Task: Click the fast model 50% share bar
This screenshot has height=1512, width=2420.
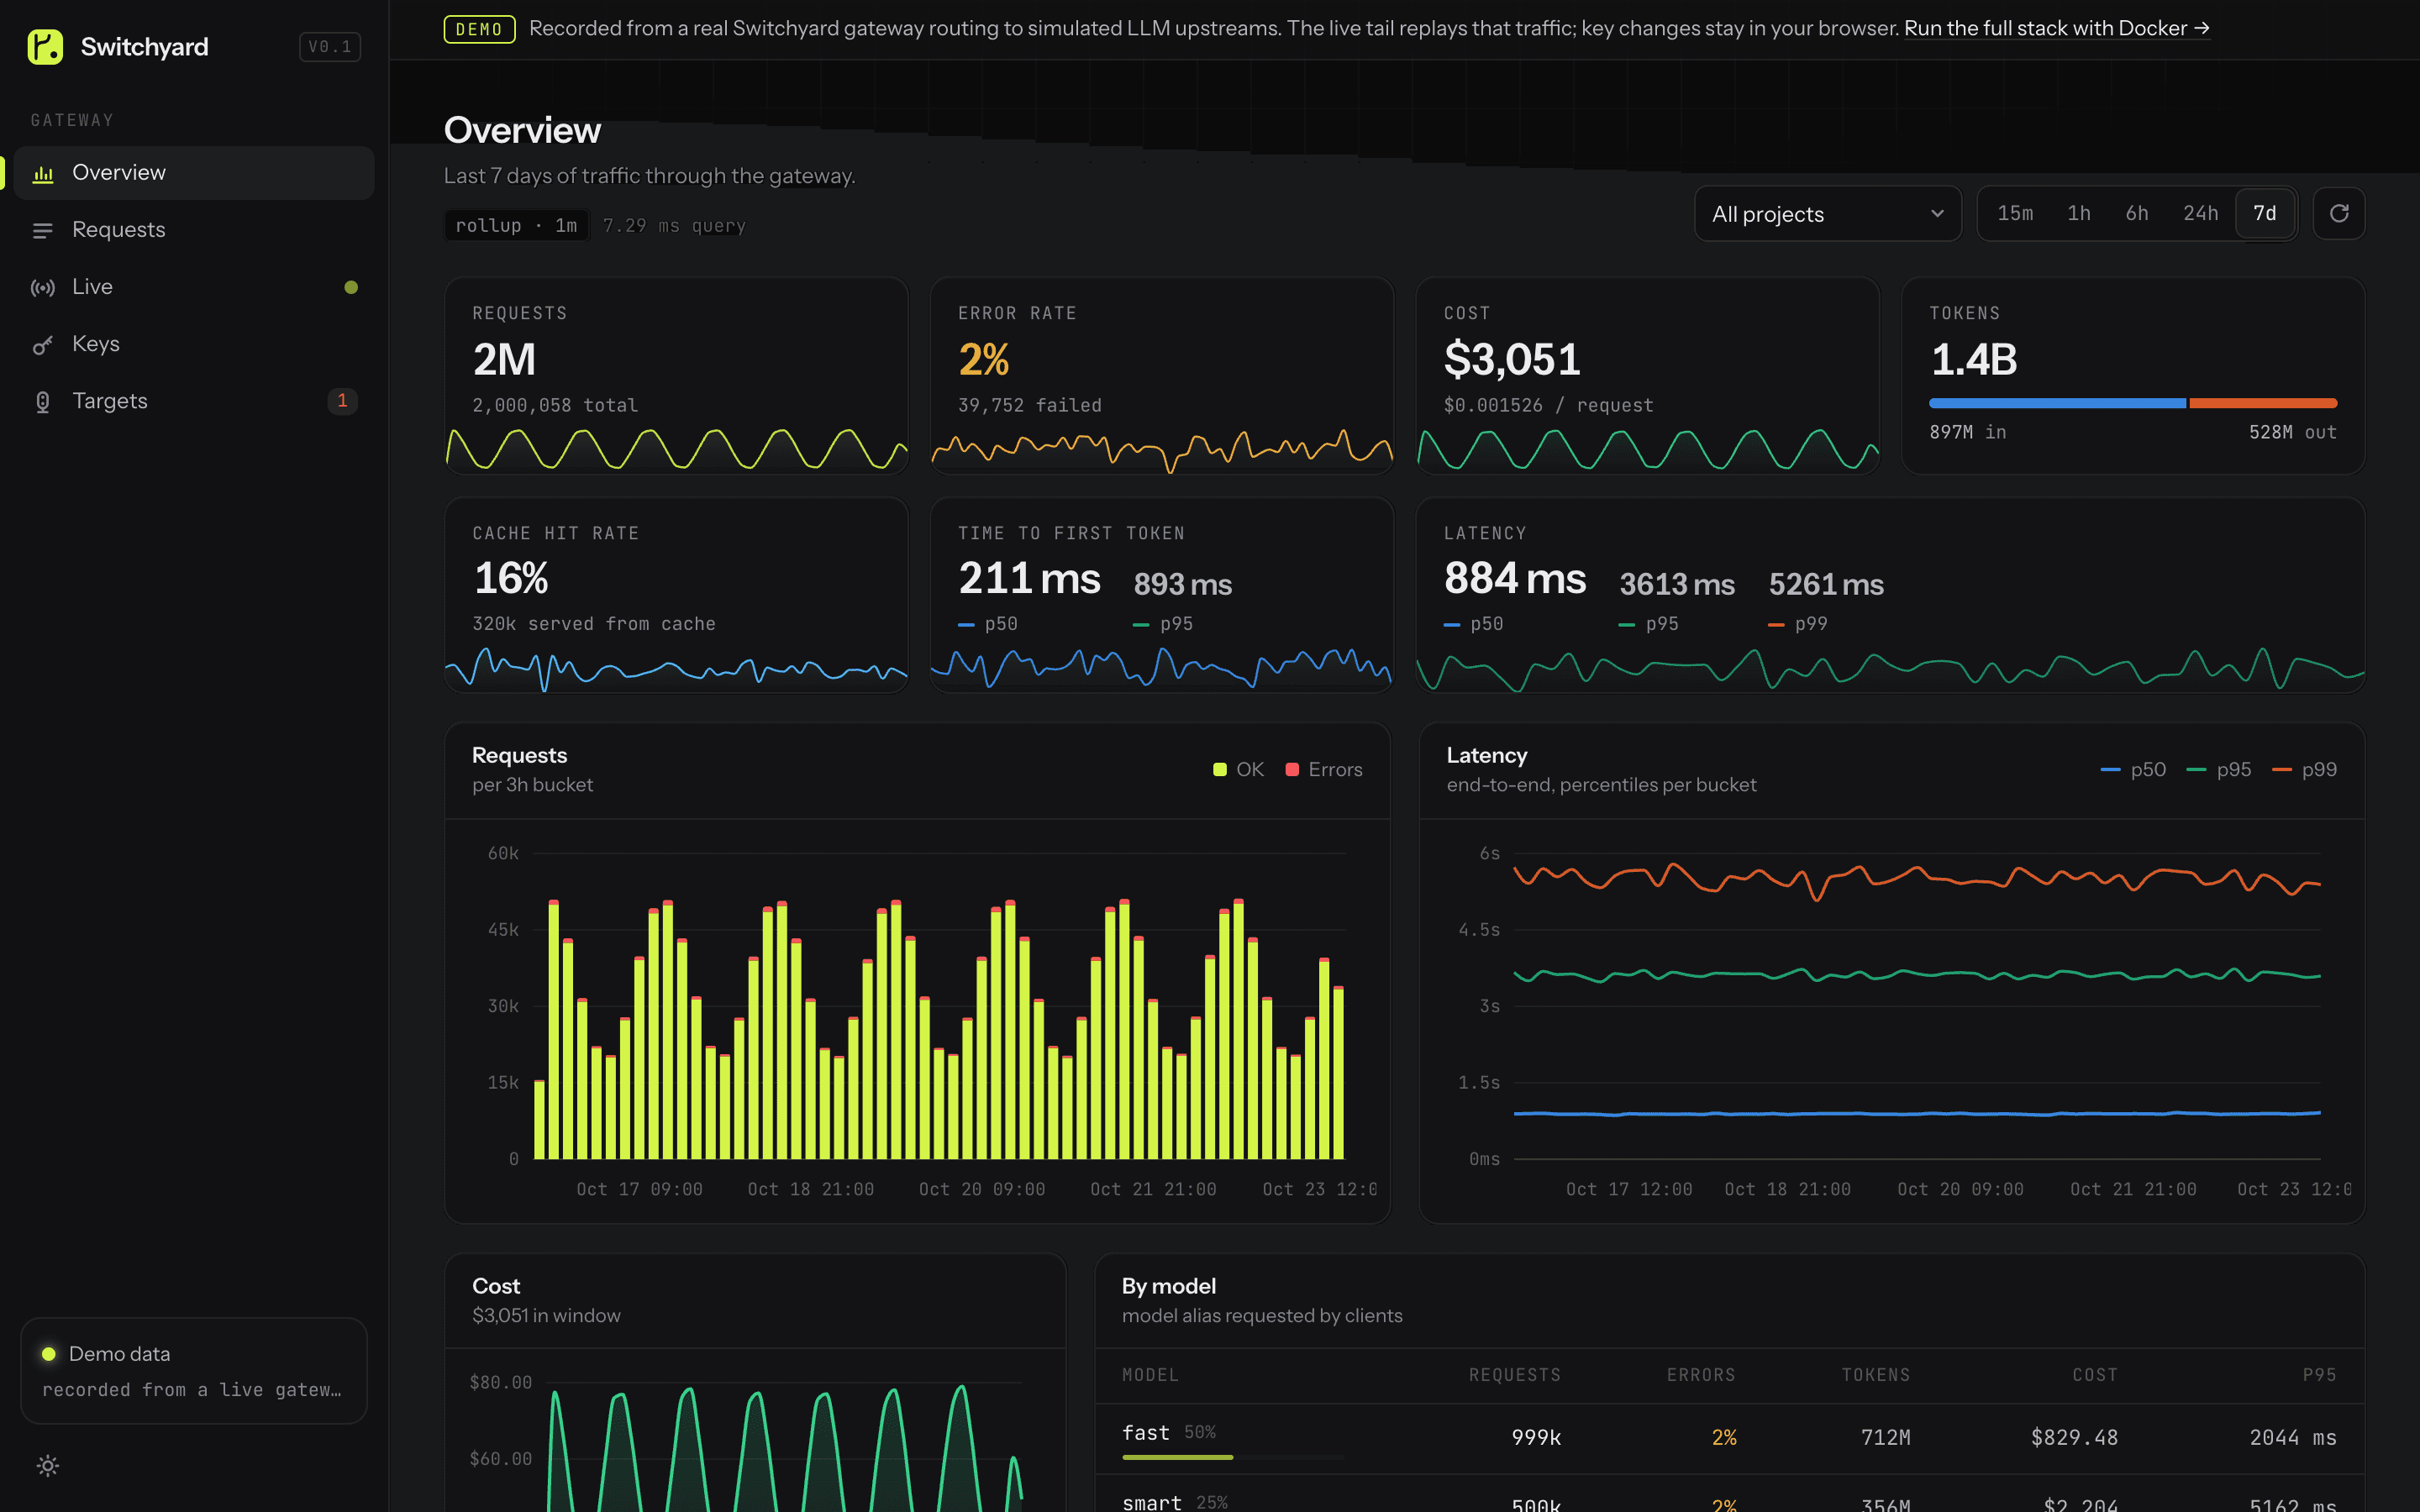Action: pos(1232,1457)
